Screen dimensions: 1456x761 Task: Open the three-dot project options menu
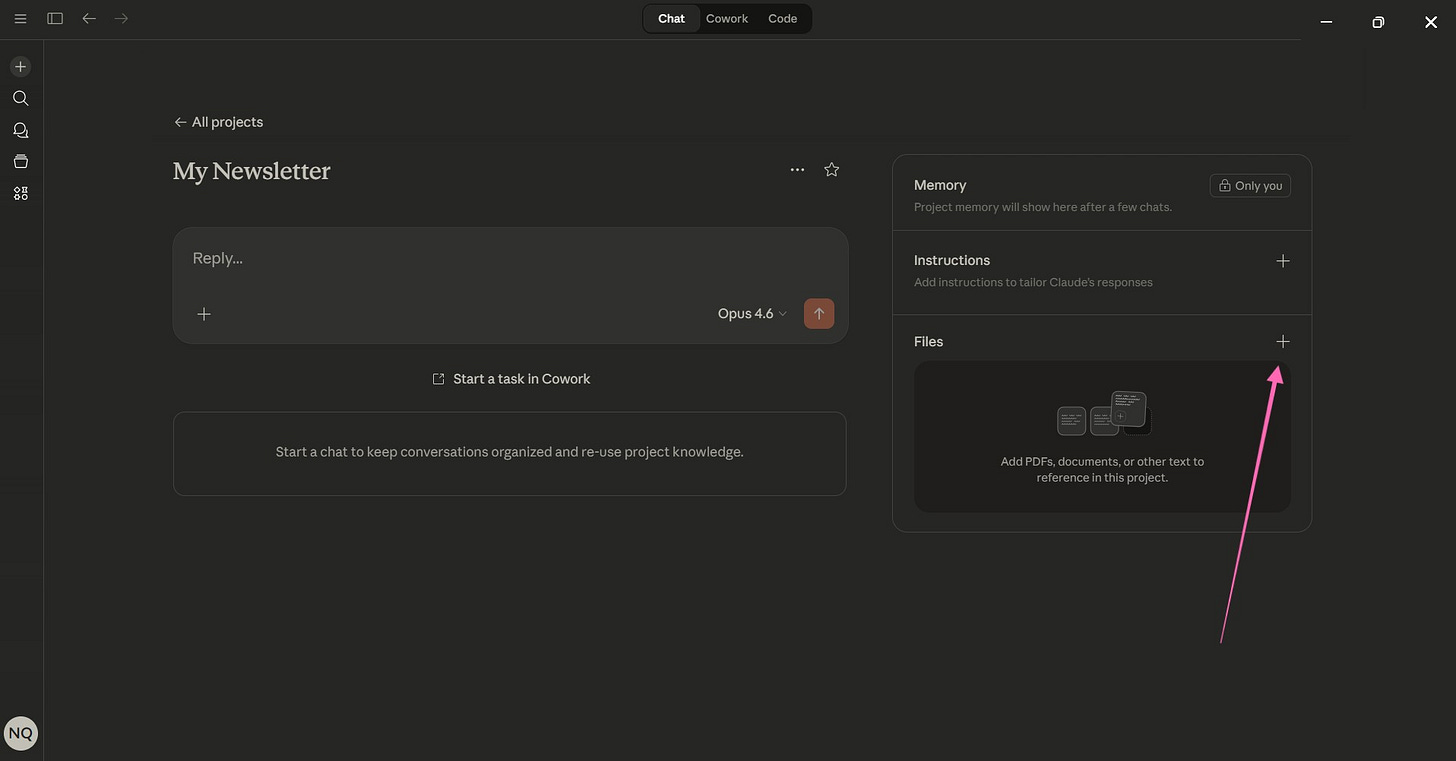797,170
